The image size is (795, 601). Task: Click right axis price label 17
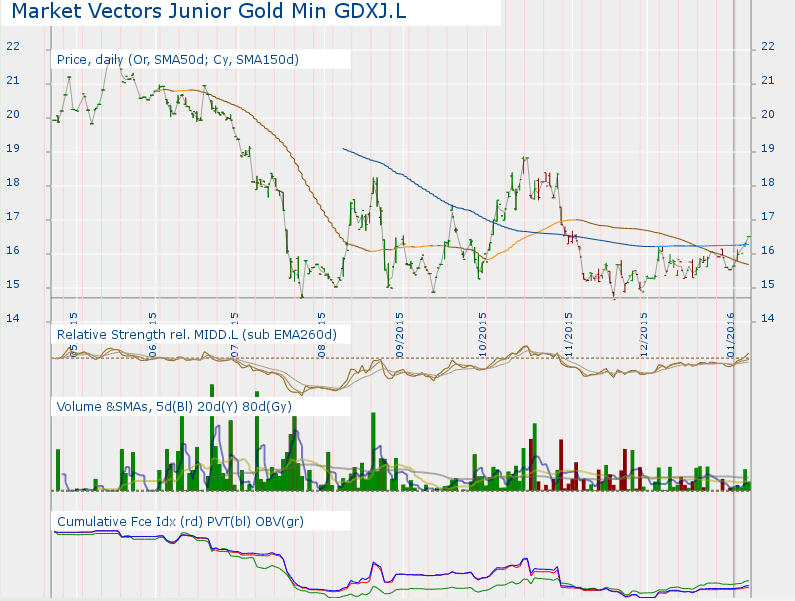pyautogui.click(x=768, y=216)
